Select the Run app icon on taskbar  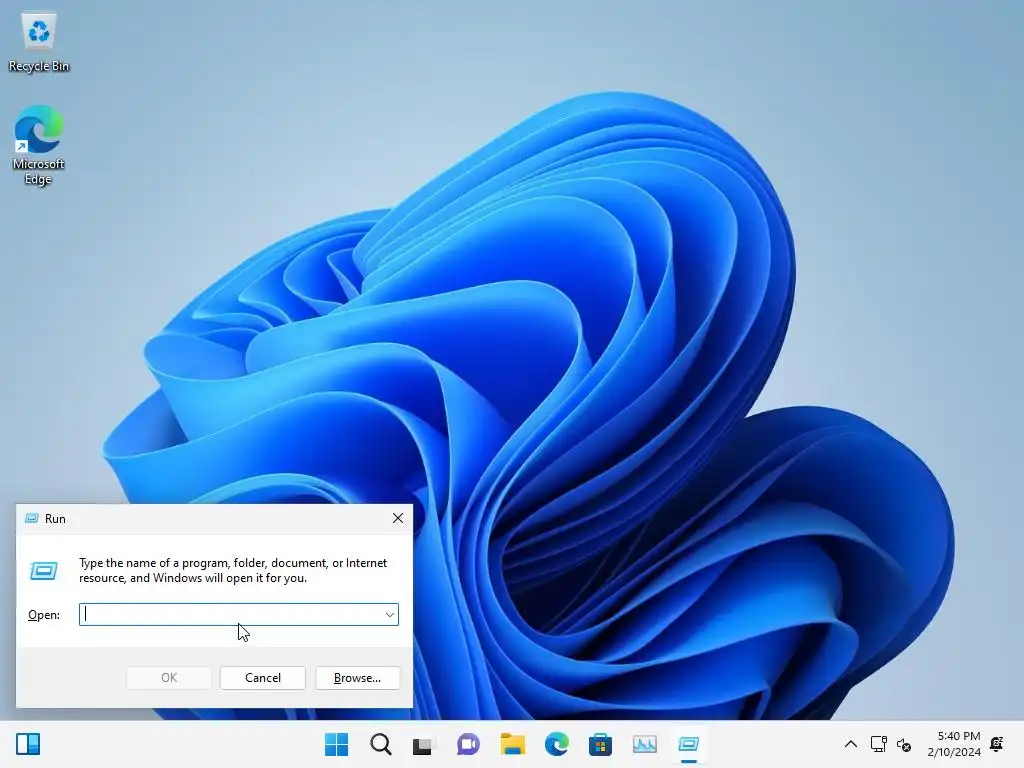pyautogui.click(x=688, y=744)
